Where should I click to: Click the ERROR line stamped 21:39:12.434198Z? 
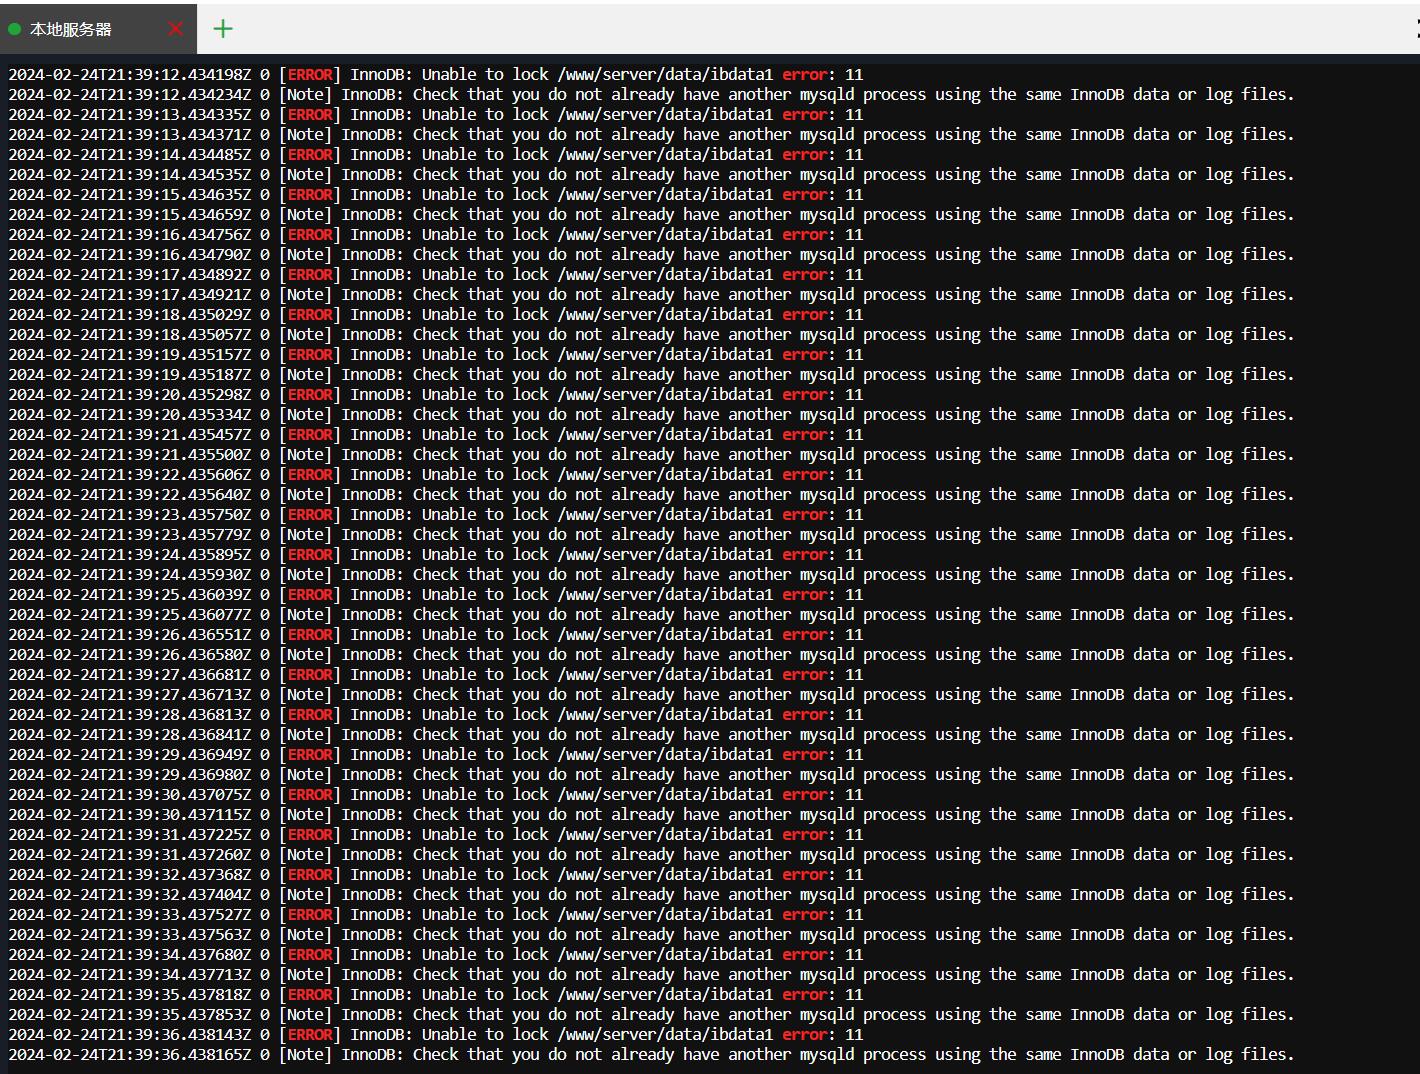point(436,74)
